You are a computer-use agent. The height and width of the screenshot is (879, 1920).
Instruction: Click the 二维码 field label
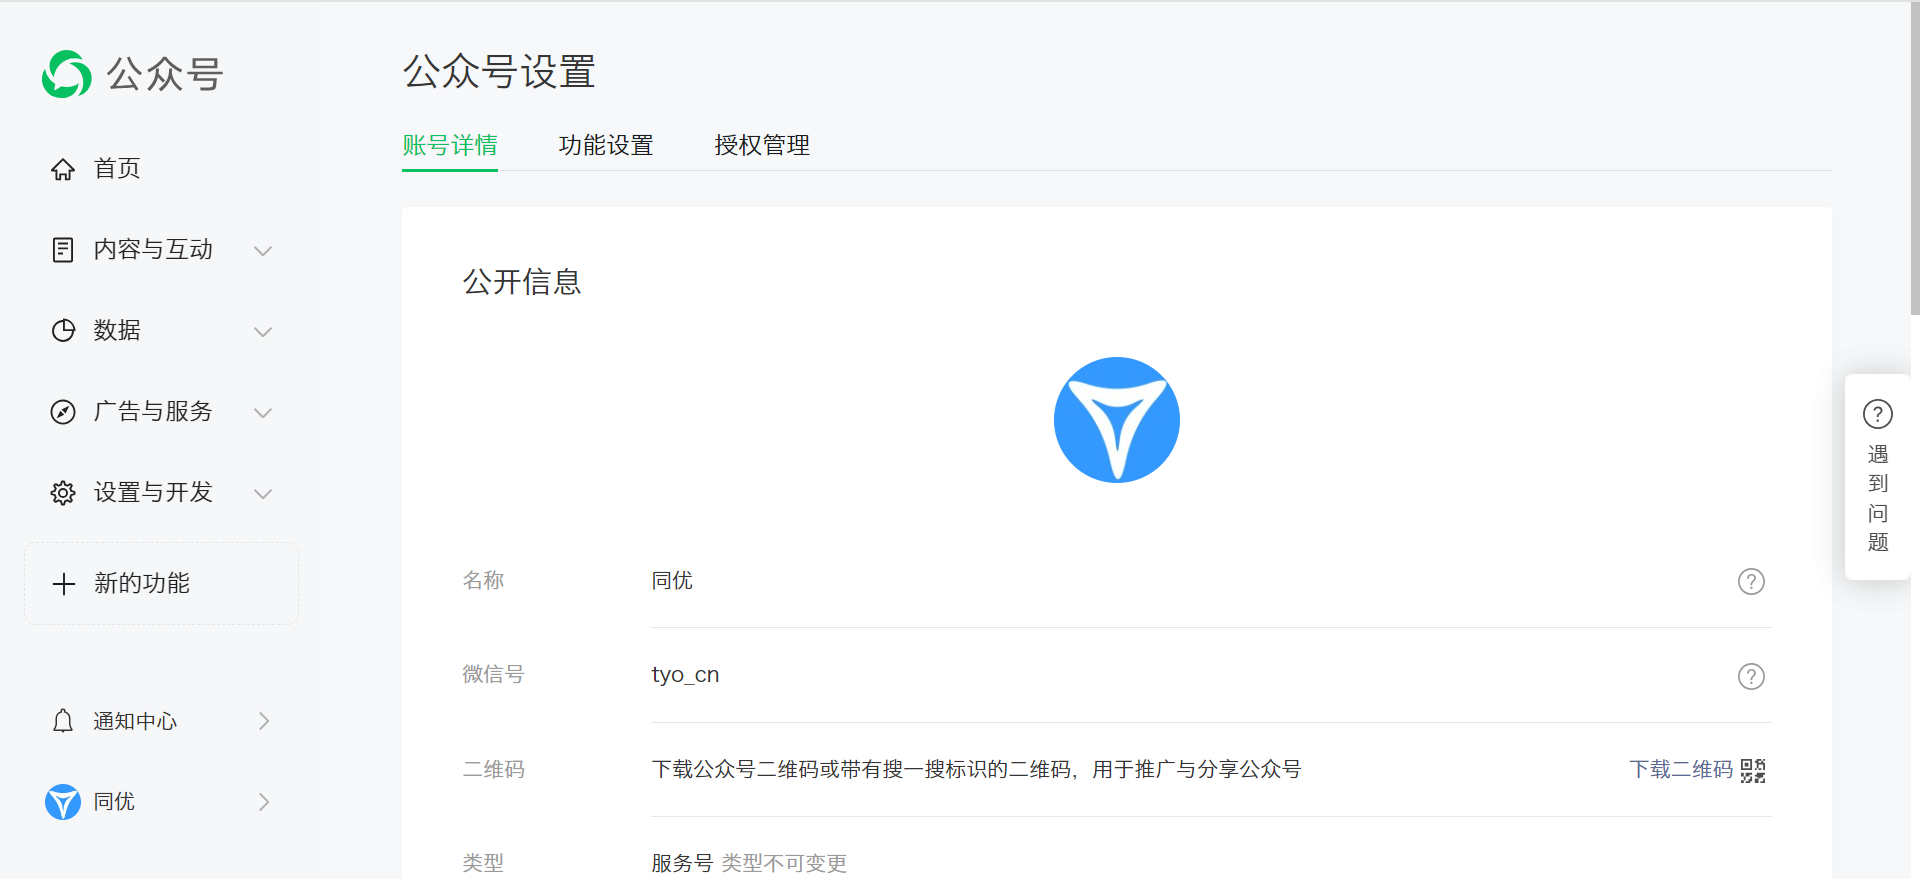click(493, 769)
